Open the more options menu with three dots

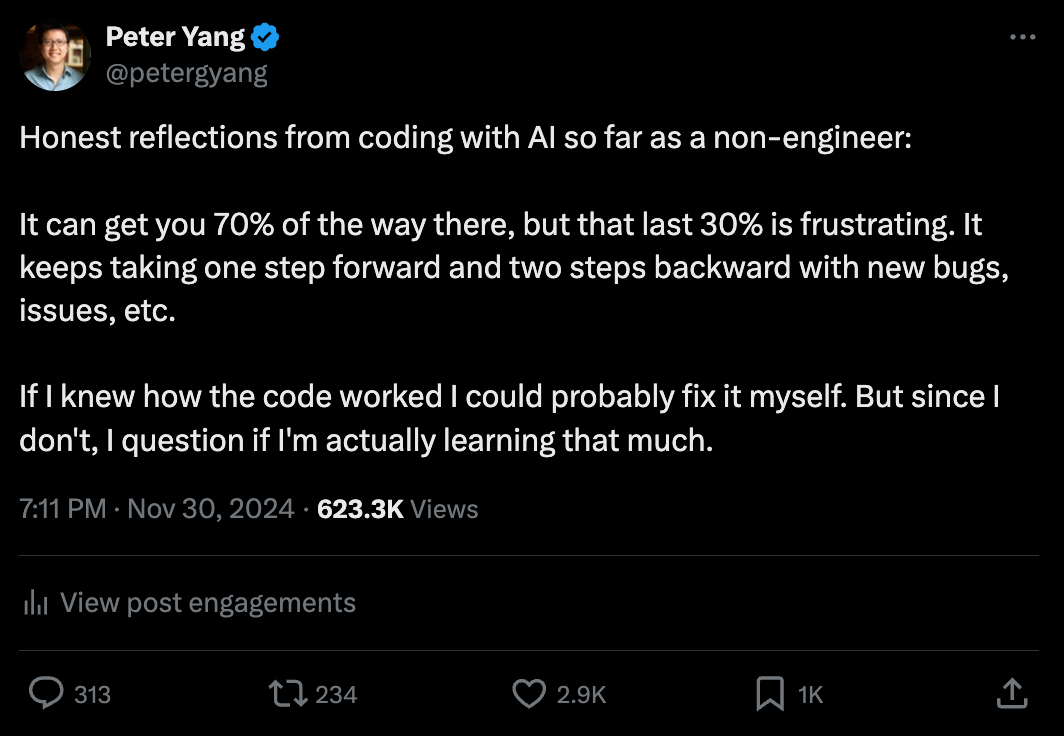1023,36
